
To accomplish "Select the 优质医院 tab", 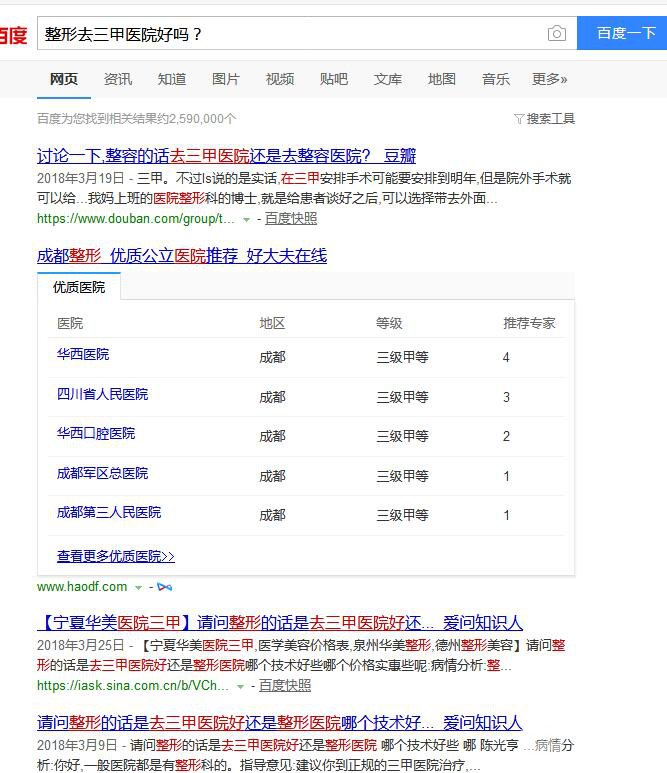I will coord(79,287).
